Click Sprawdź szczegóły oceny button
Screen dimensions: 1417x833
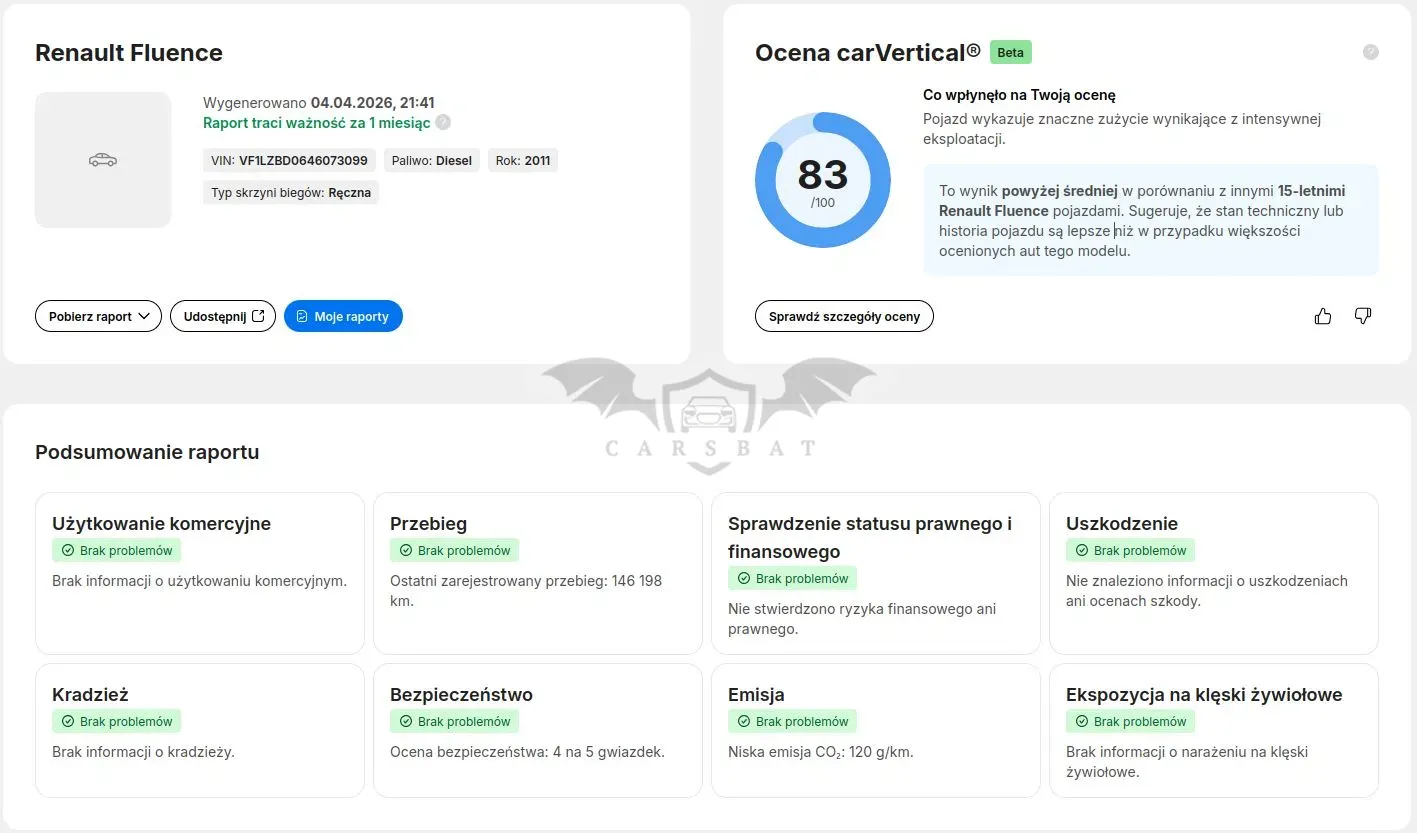(844, 316)
